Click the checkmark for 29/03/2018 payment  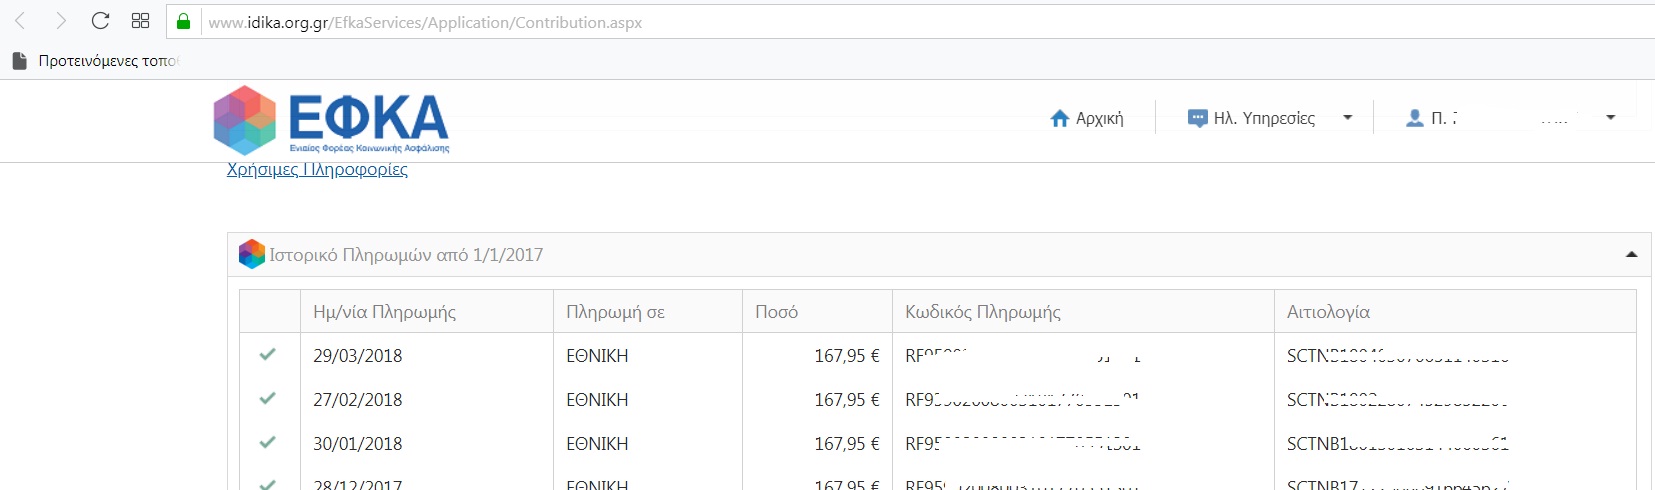click(x=267, y=354)
